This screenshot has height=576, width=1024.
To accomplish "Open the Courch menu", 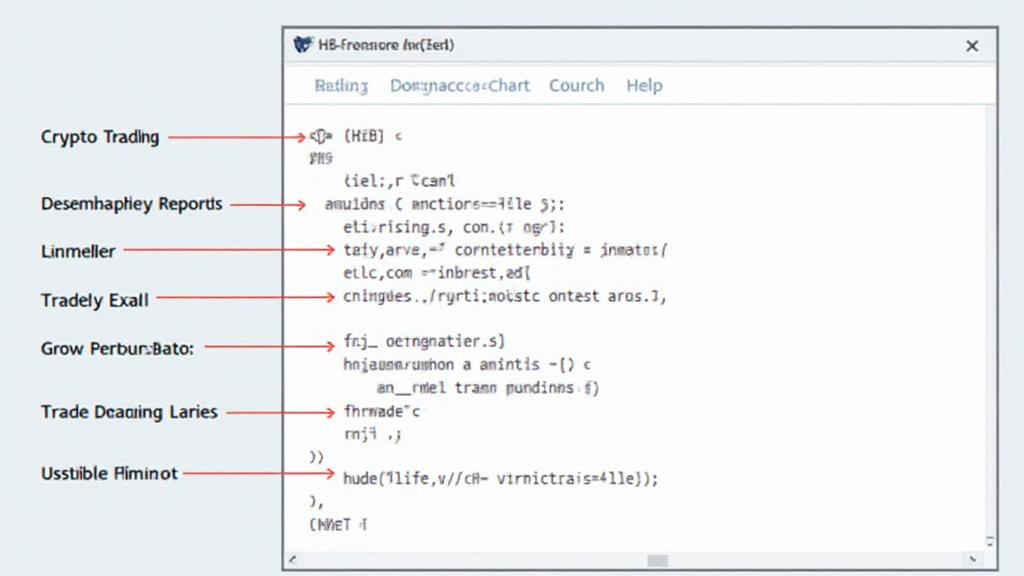I will coord(576,86).
